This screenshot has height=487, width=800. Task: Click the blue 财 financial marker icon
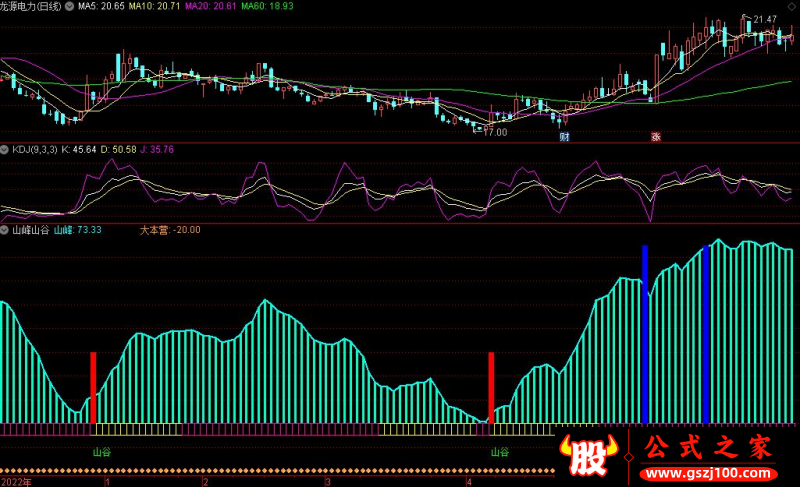click(564, 137)
